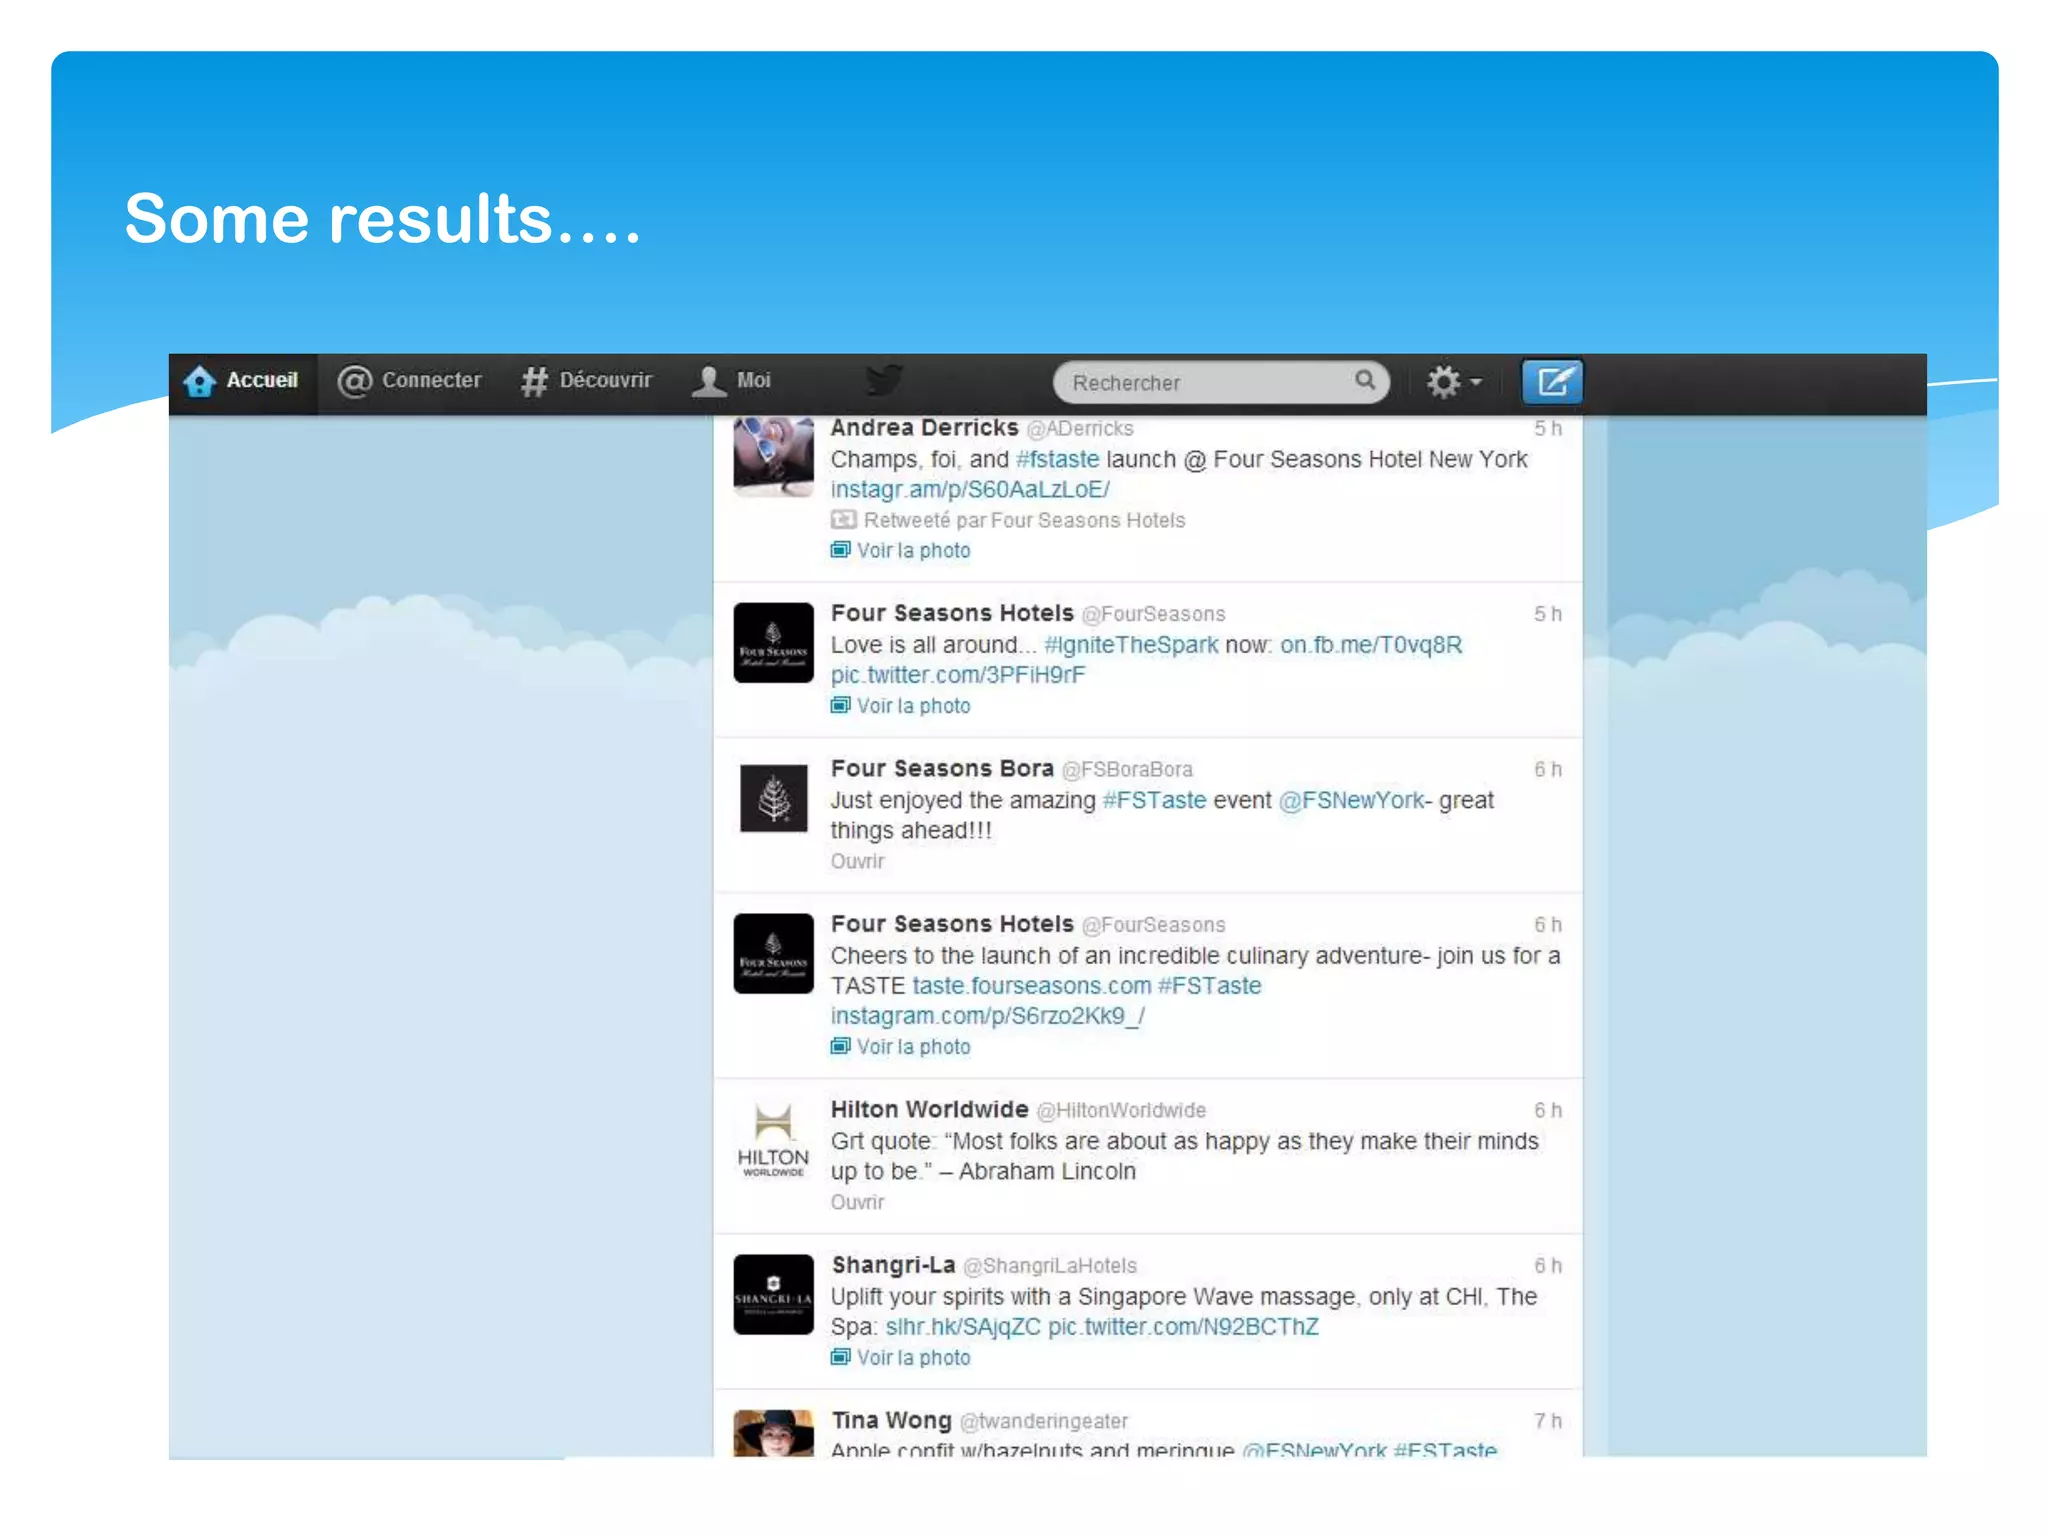Open the Connecter tab
Screen dimensions: 2048x1536
click(409, 381)
